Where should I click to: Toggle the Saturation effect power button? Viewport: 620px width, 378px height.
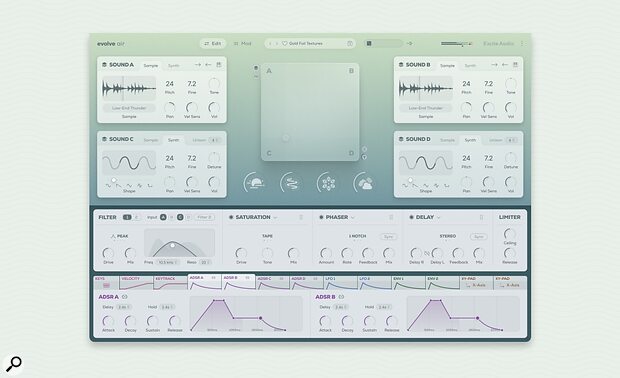point(231,217)
